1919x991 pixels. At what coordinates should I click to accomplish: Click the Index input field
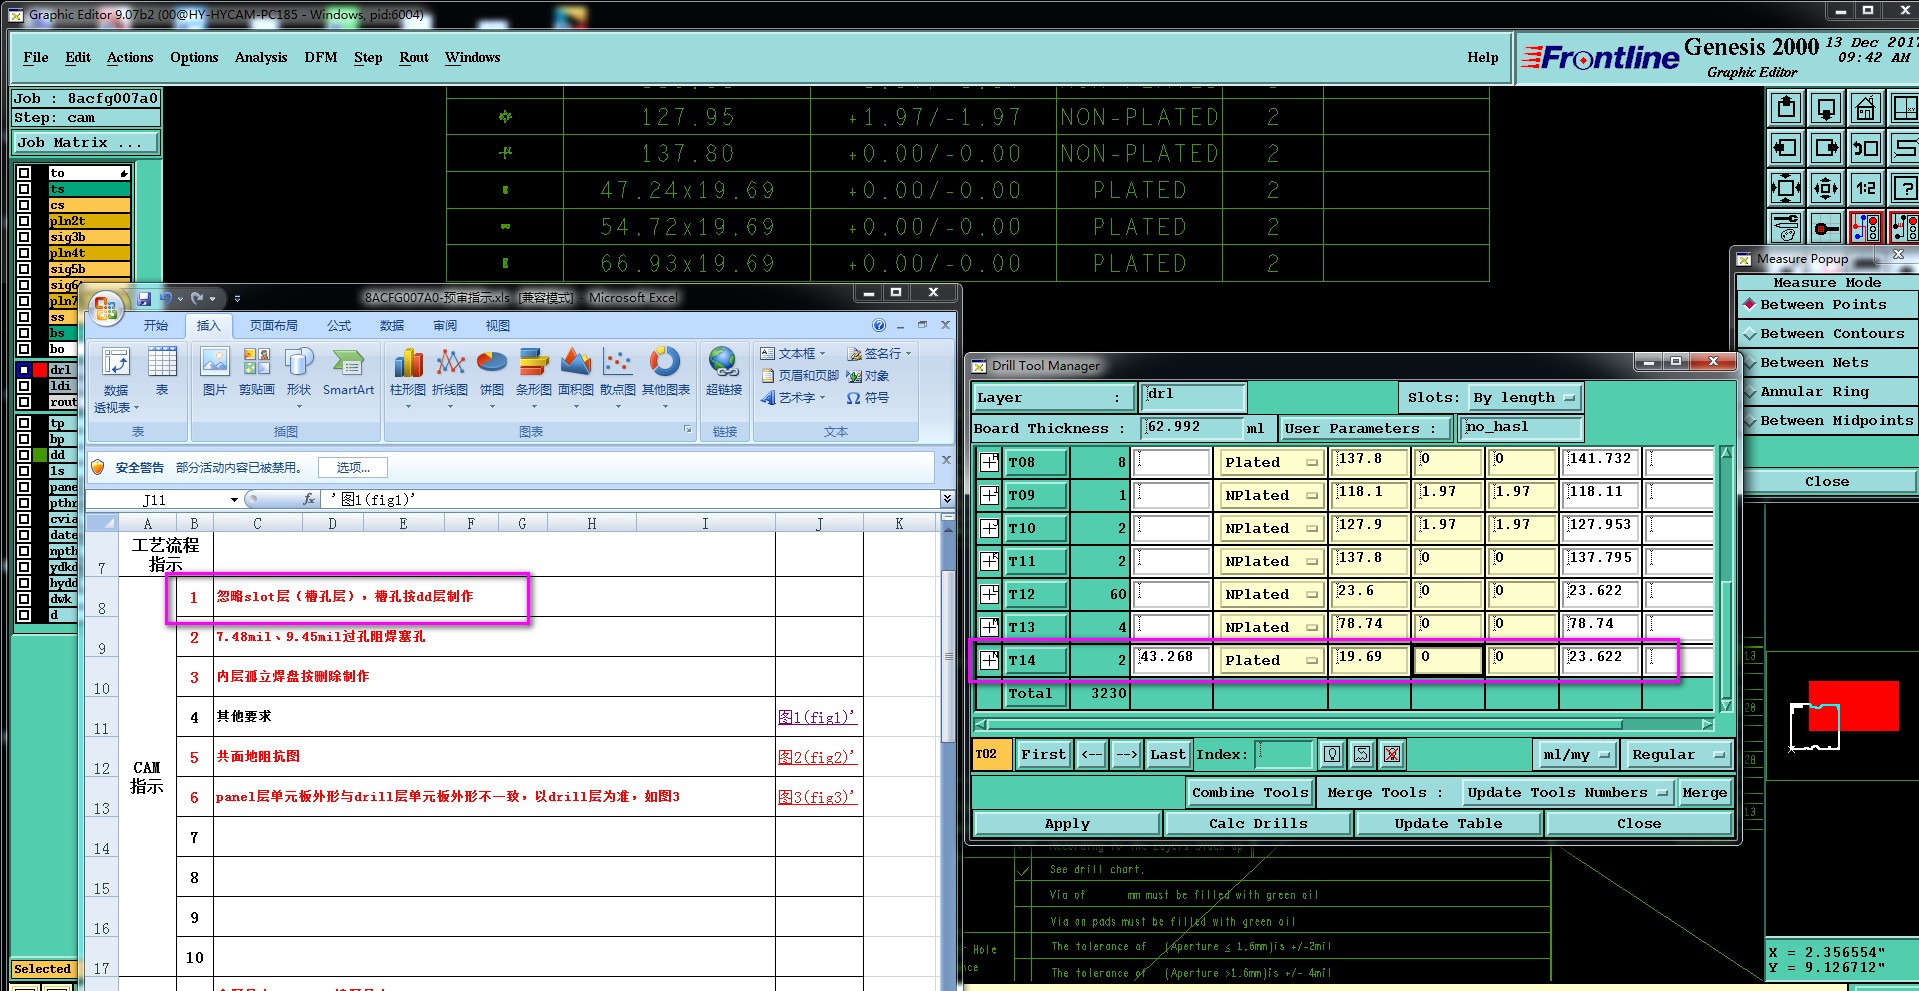click(1283, 755)
